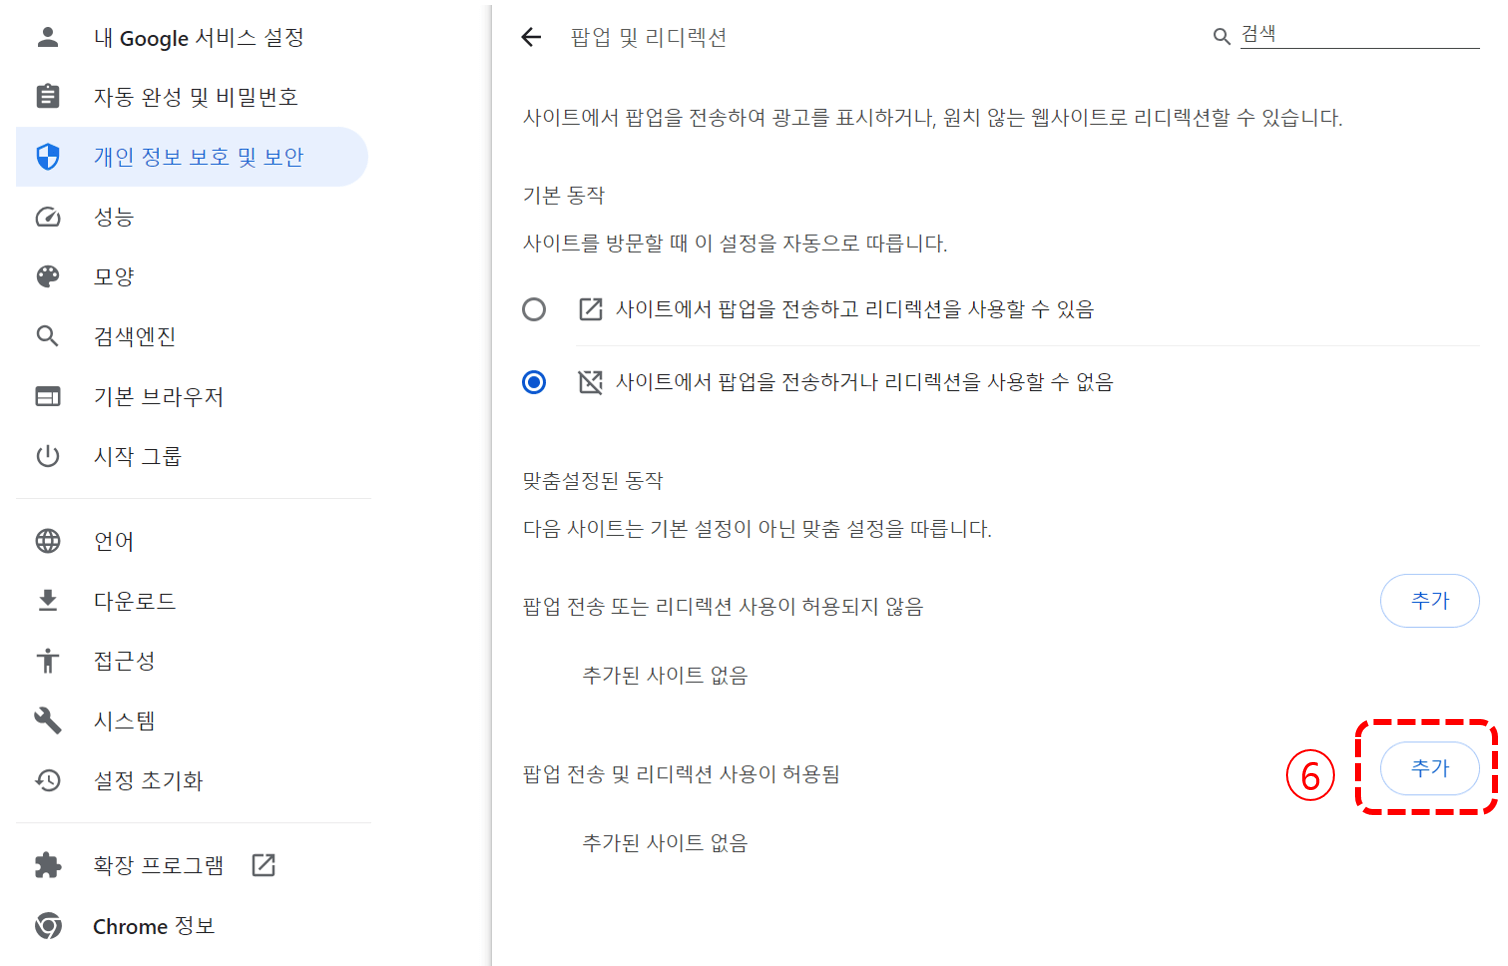Image resolution: width=1508 pixels, height=966 pixels.
Task: Click 추가 next to disallowed sites section
Action: (x=1430, y=600)
